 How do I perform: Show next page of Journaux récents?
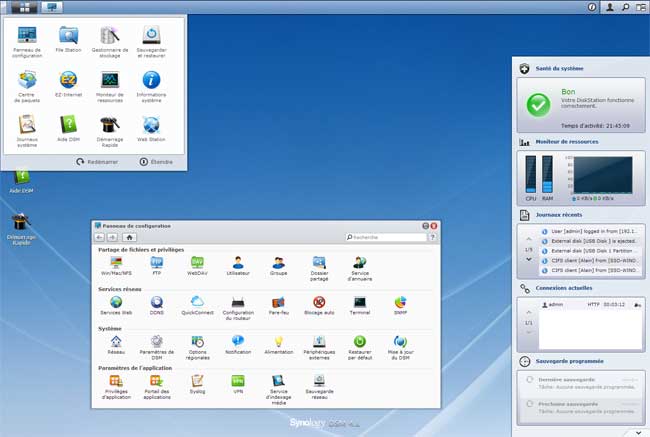click(529, 260)
